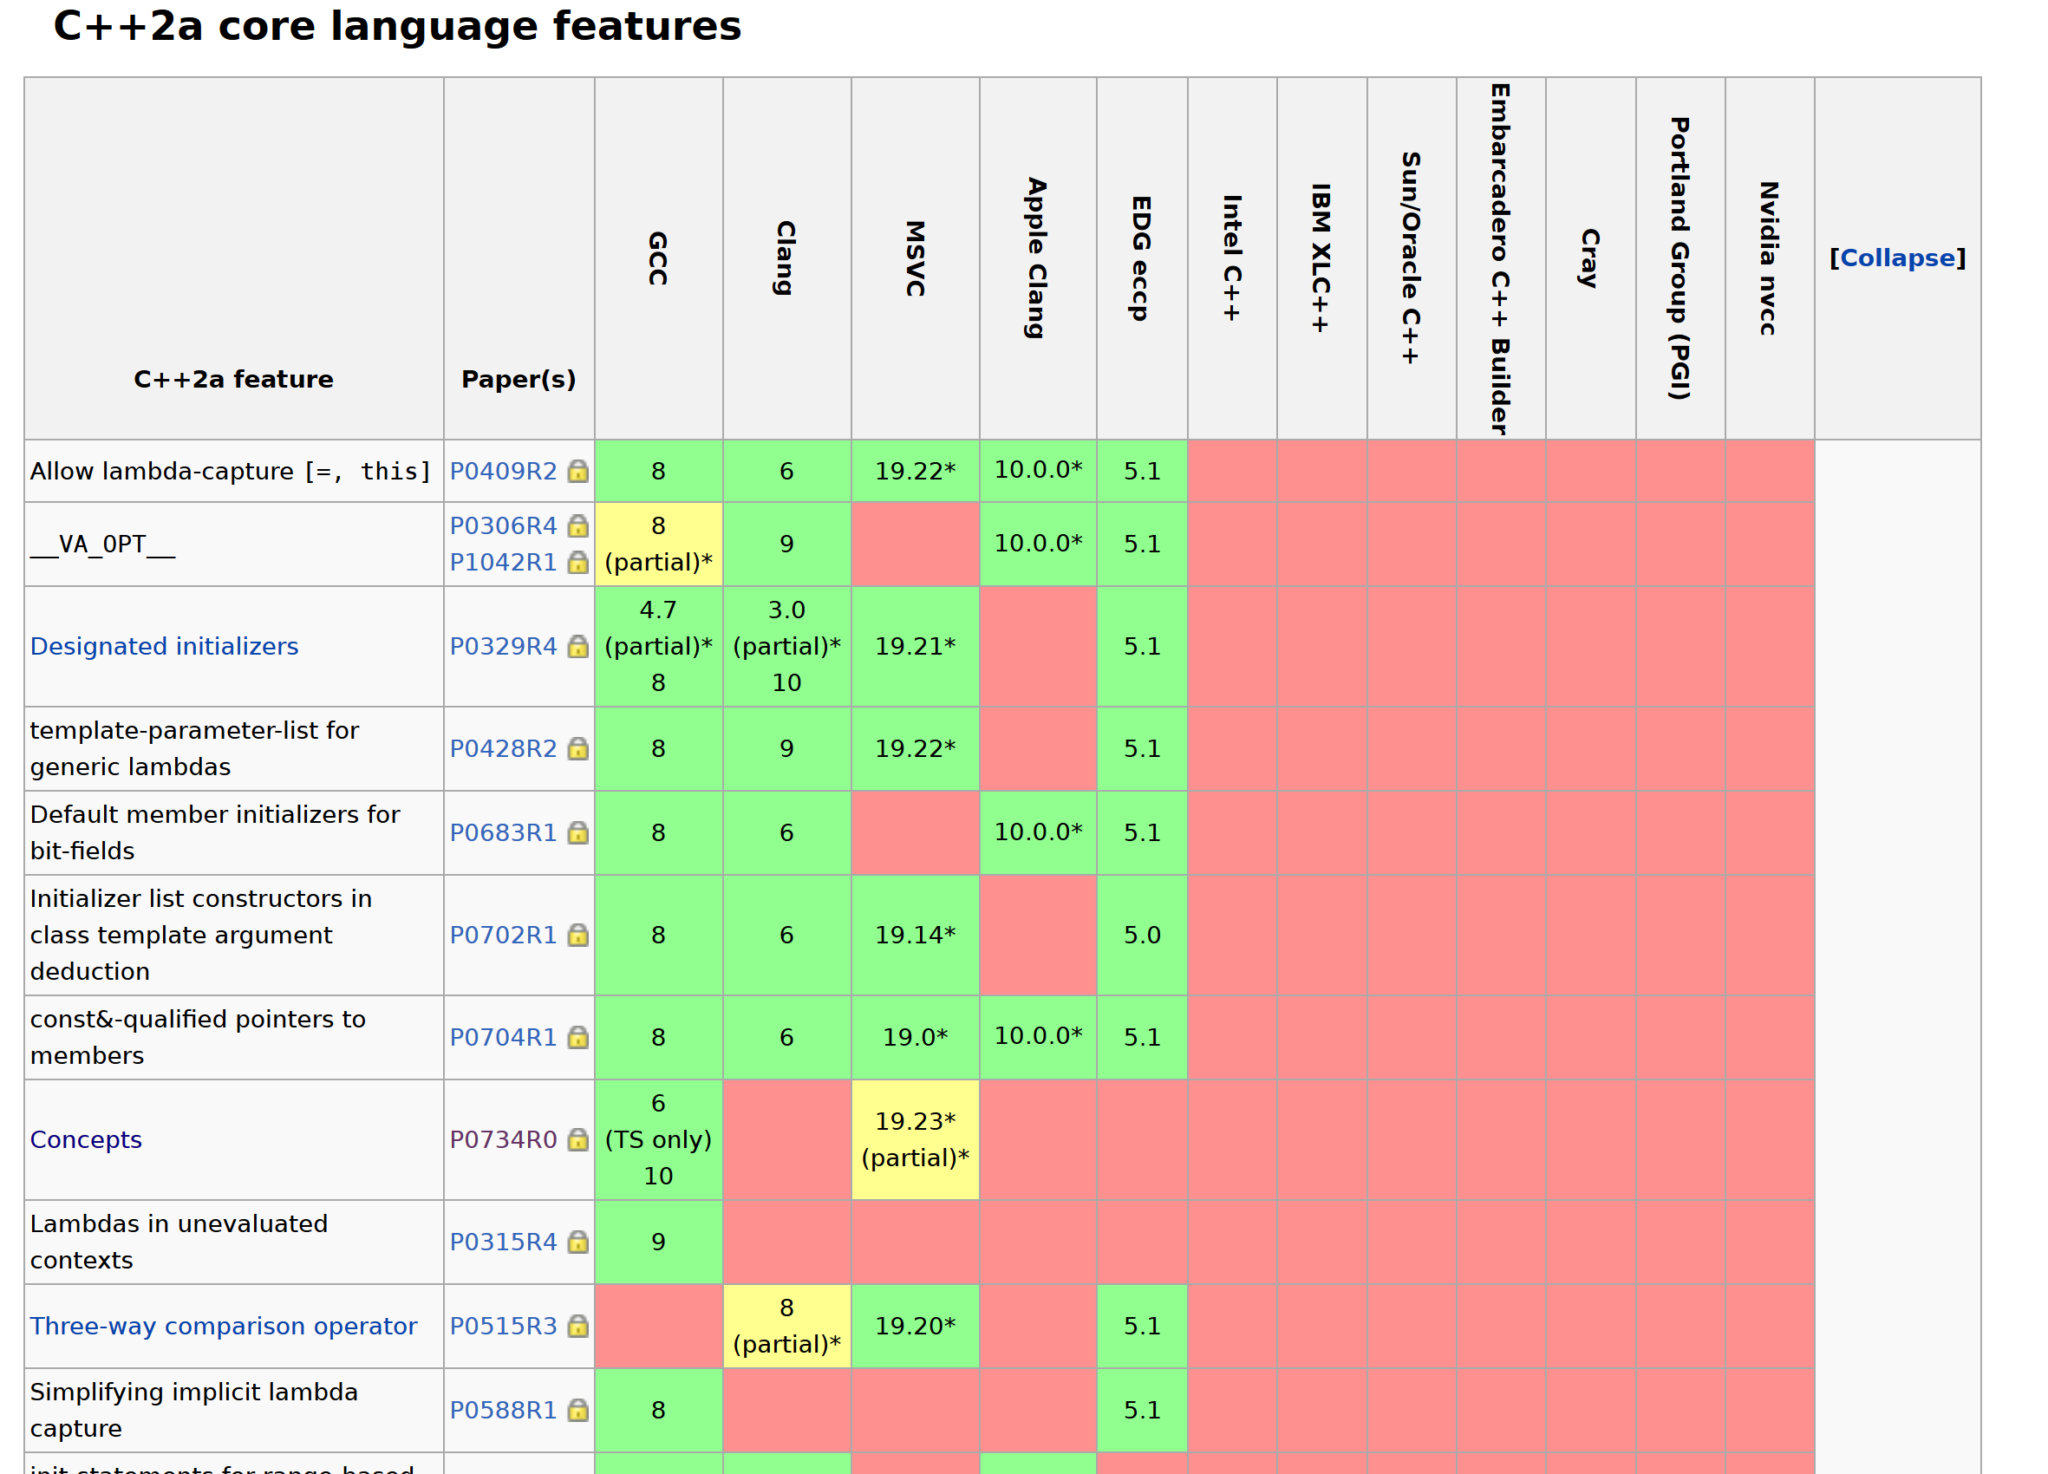This screenshot has width=2048, height=1474.
Task: Click the lock icon beside P0588R1
Action: [x=578, y=1409]
